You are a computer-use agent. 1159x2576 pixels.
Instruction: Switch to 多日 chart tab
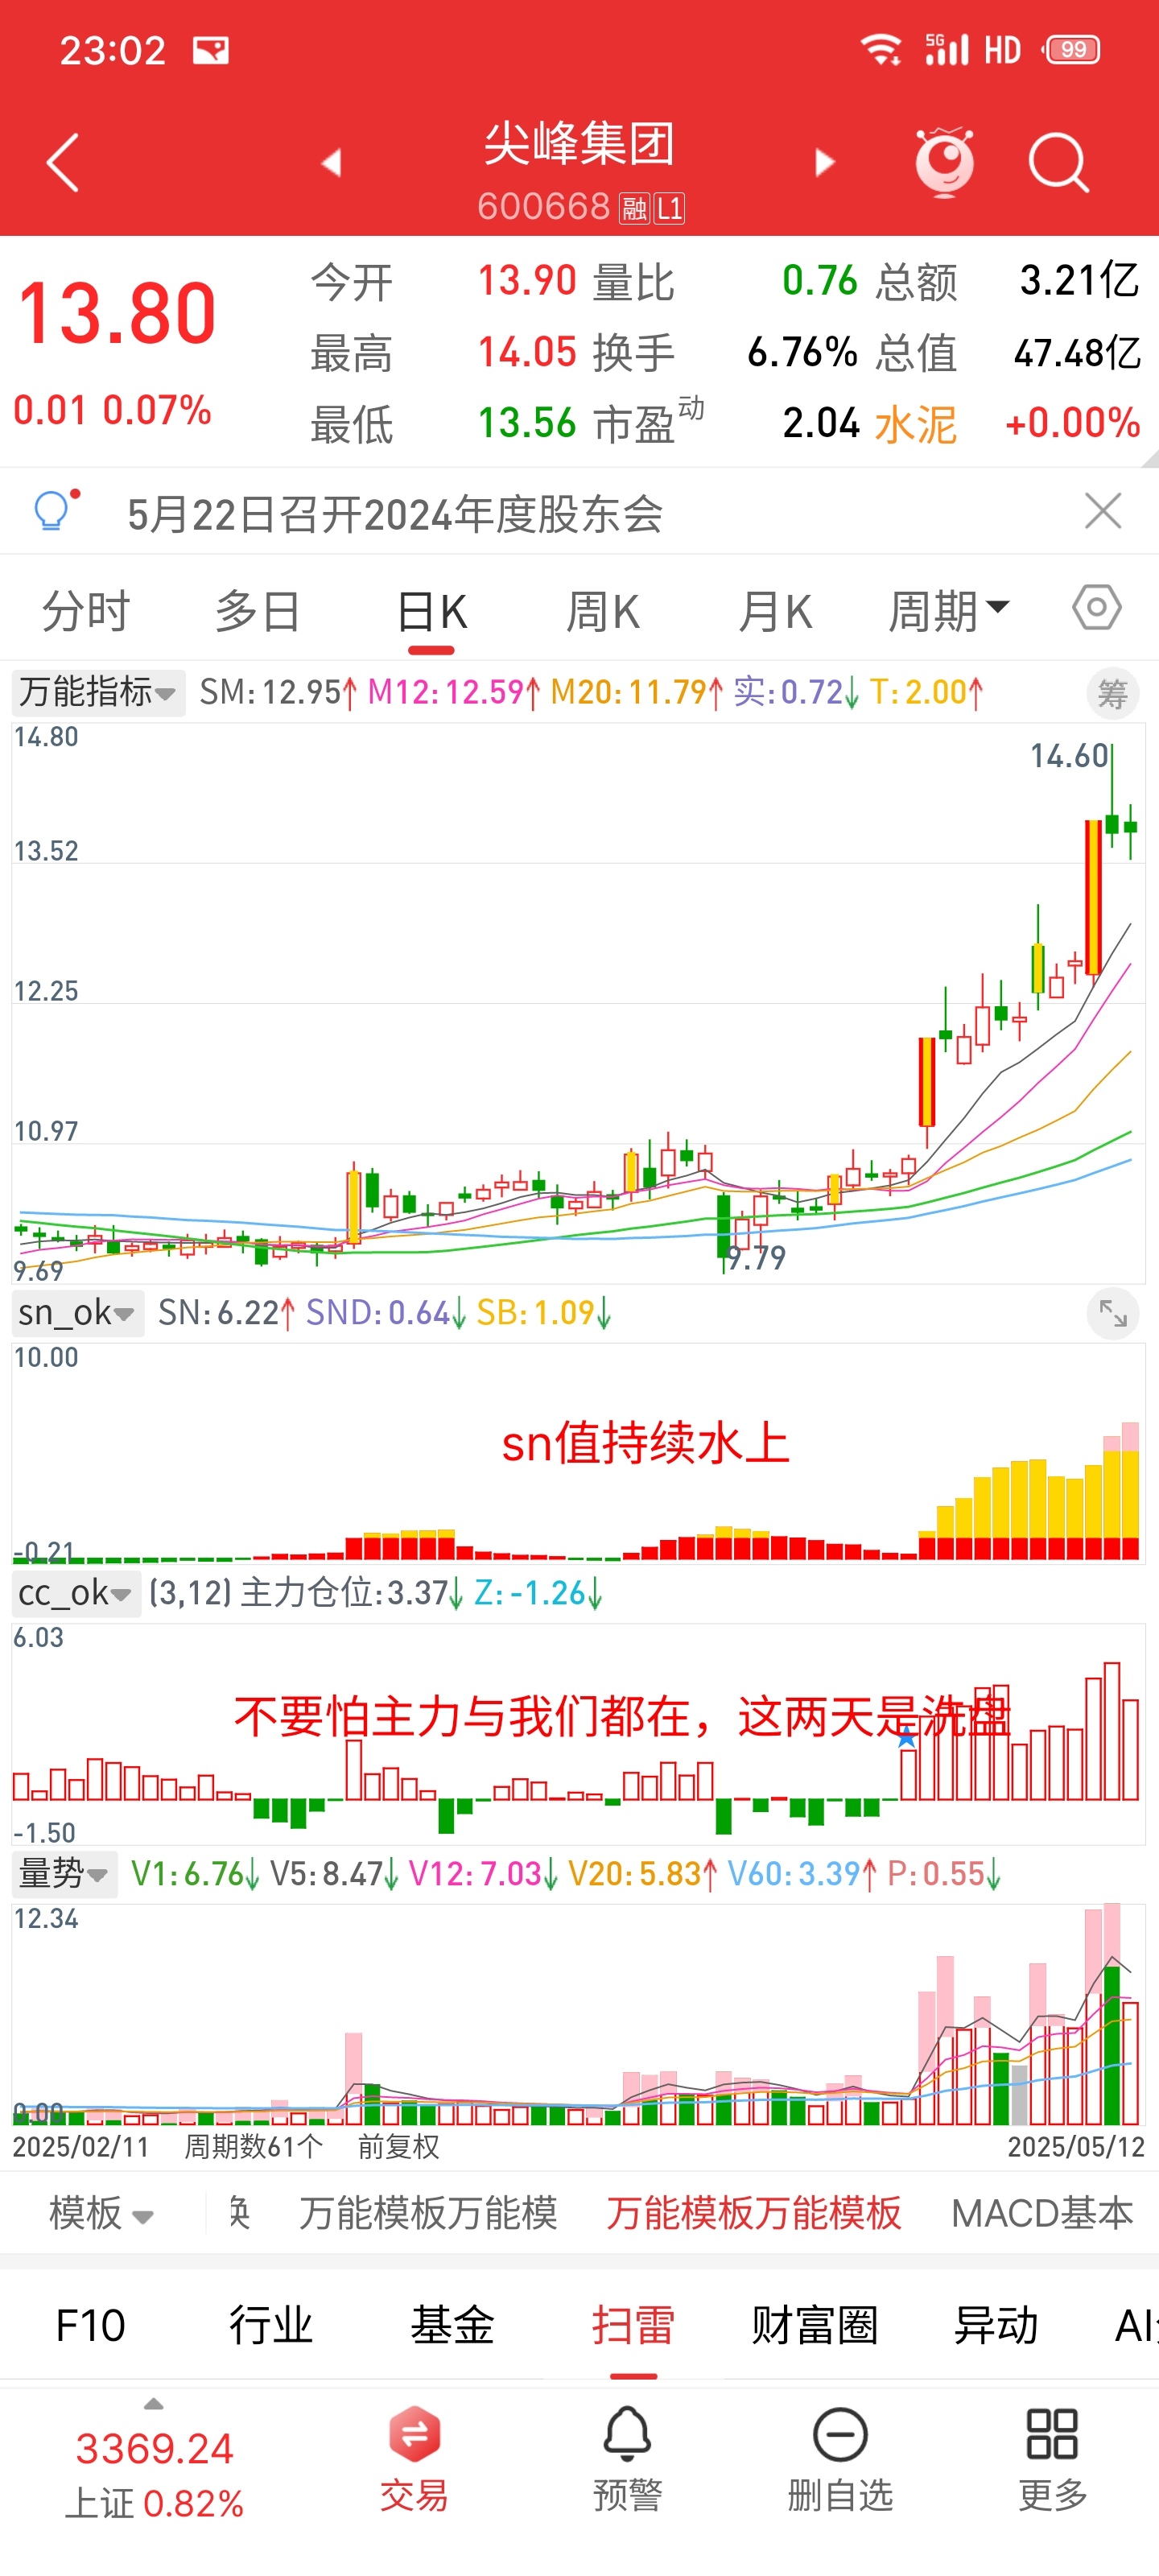258,610
